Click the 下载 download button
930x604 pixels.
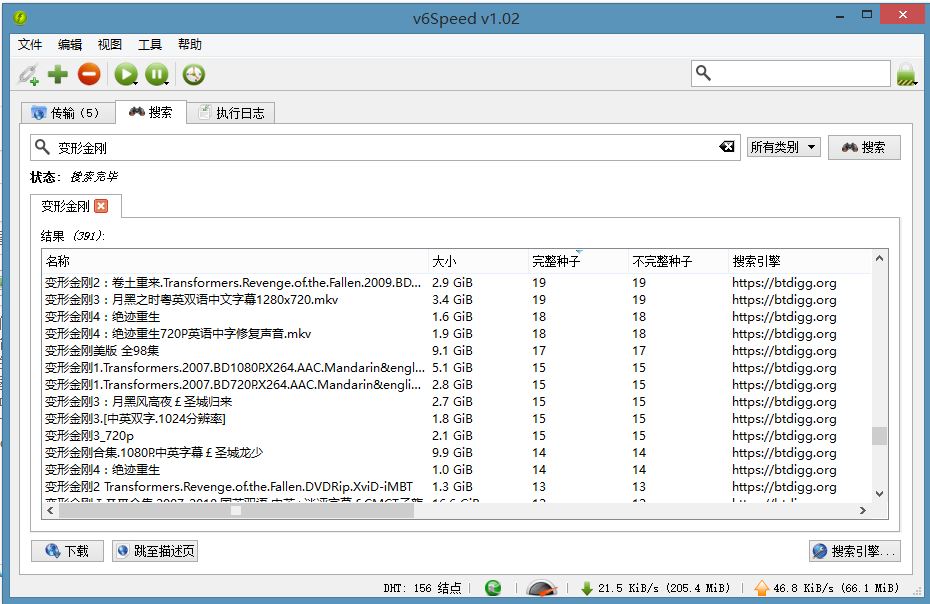click(67, 551)
